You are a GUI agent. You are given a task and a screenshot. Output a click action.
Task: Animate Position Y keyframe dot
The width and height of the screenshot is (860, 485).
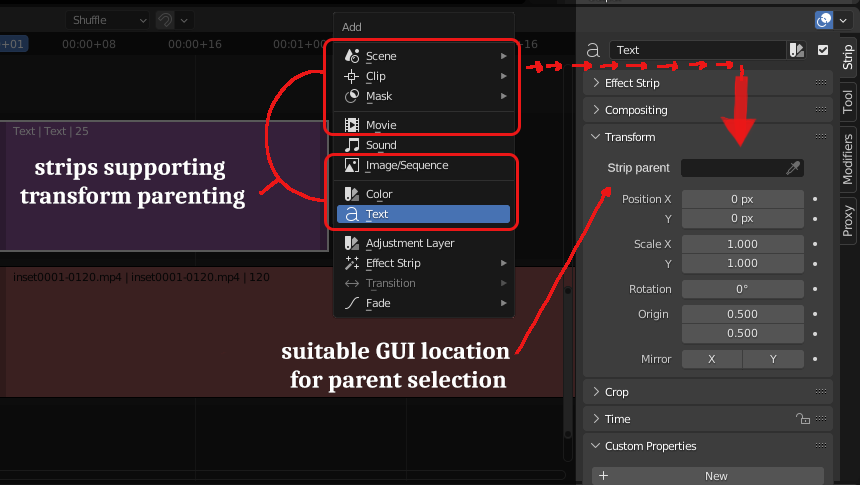pyautogui.click(x=815, y=219)
